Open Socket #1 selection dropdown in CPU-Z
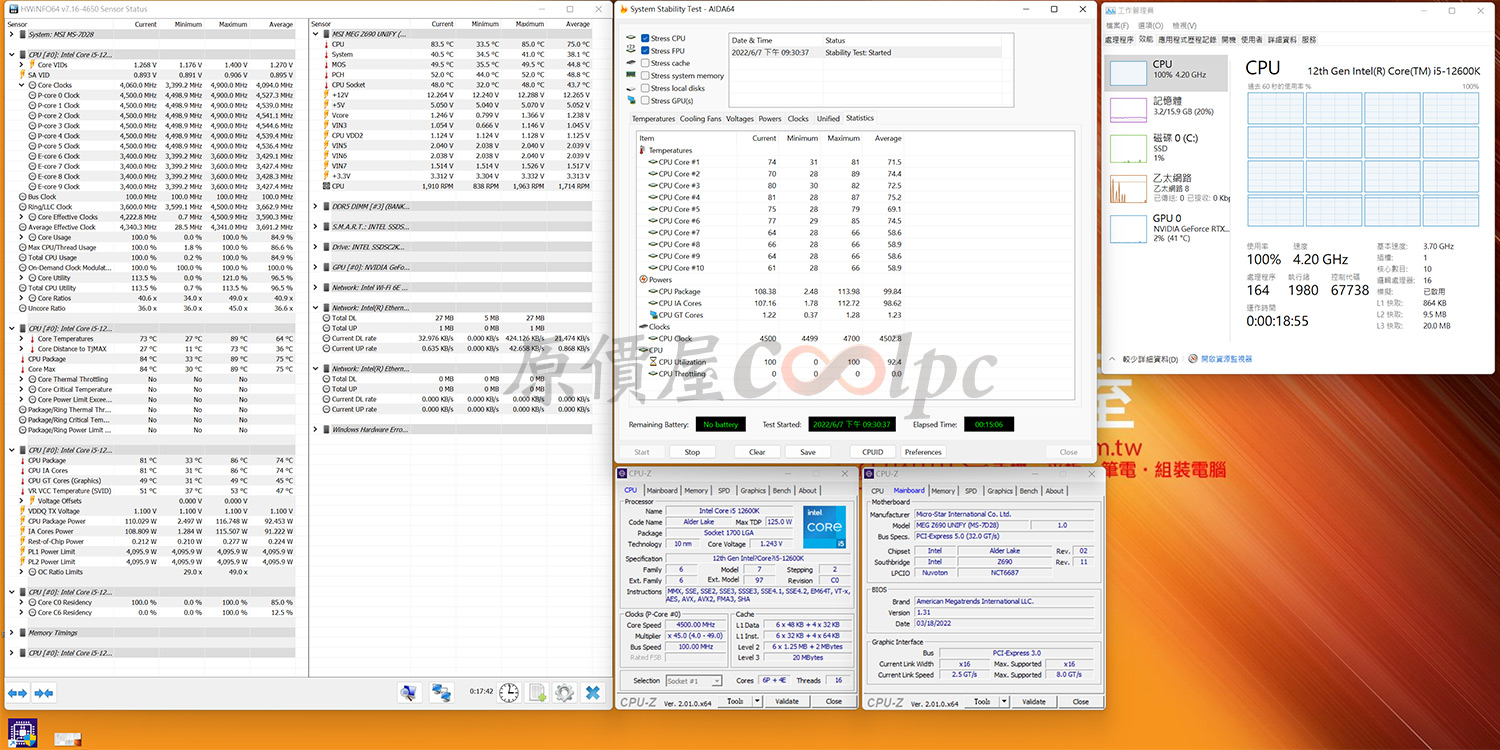 point(692,681)
